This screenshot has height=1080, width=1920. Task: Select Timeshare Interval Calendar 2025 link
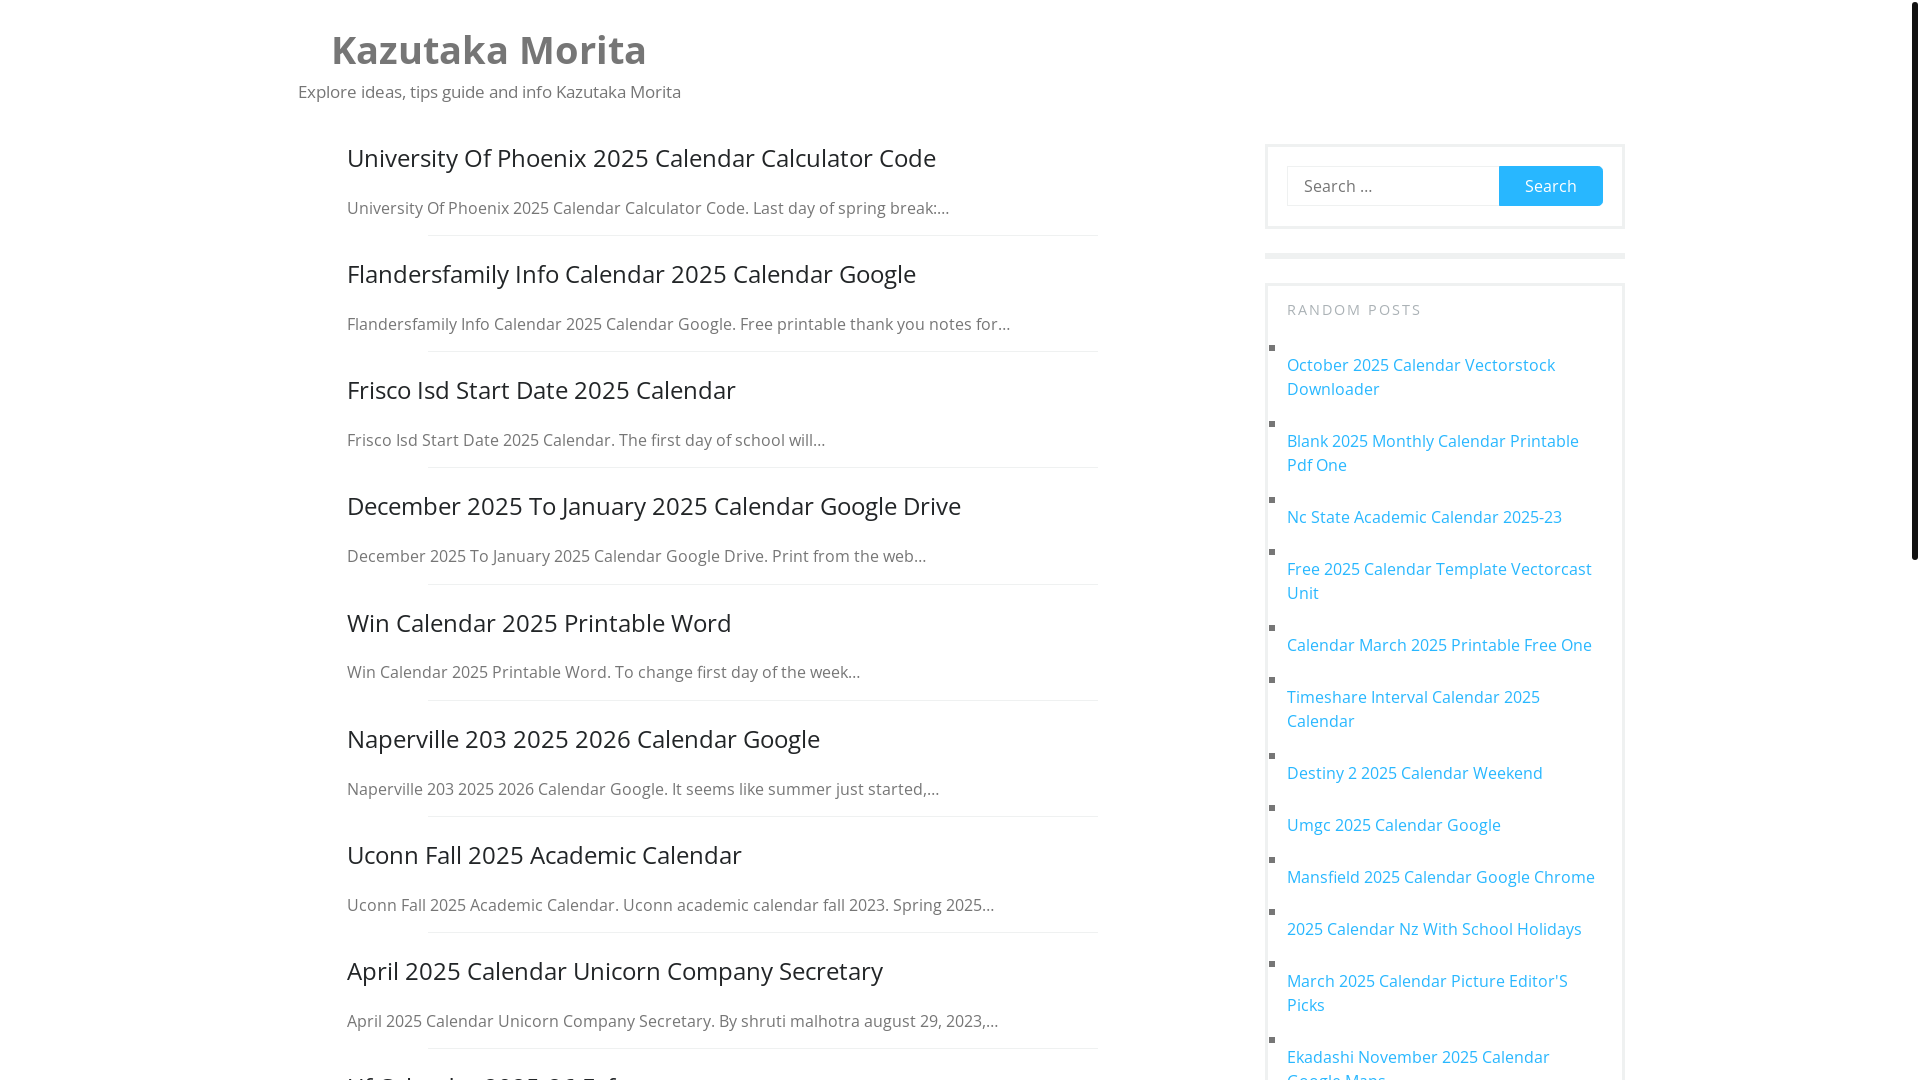coord(1413,709)
